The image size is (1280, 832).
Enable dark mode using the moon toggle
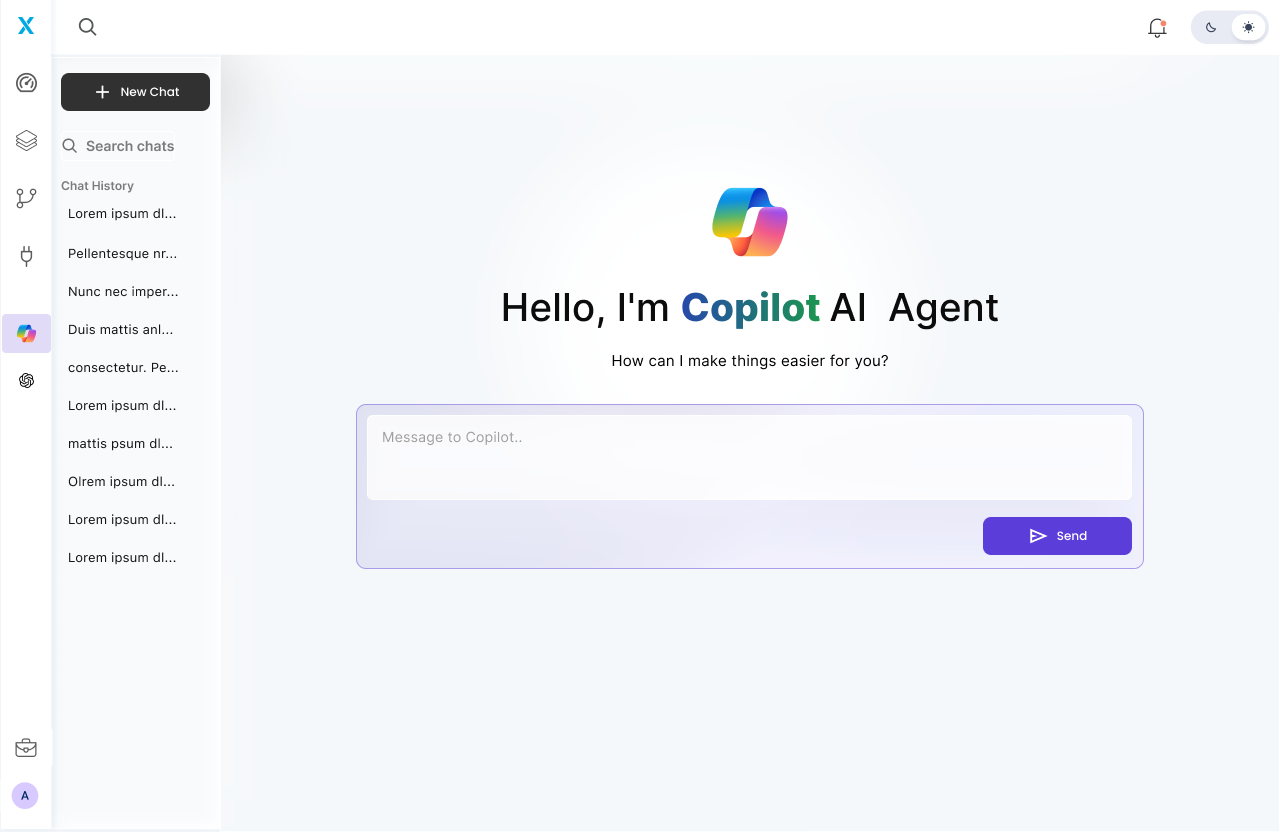1211,27
